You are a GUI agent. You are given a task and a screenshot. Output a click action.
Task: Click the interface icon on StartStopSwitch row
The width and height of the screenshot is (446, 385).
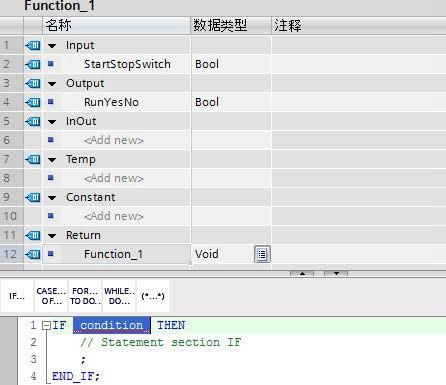tap(33, 64)
